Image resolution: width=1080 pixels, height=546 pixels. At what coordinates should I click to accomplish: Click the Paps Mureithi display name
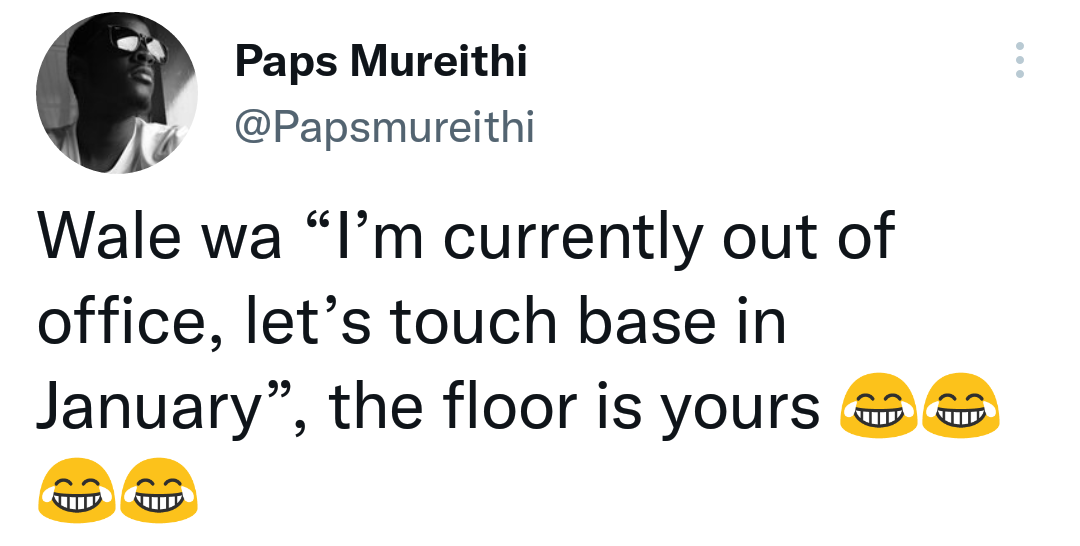[x=381, y=61]
